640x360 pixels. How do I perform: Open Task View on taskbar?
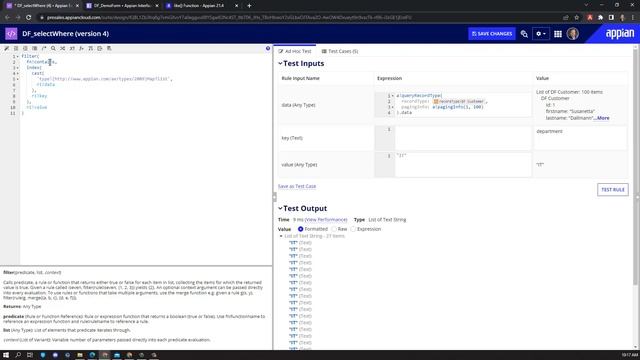[x=30, y=355]
